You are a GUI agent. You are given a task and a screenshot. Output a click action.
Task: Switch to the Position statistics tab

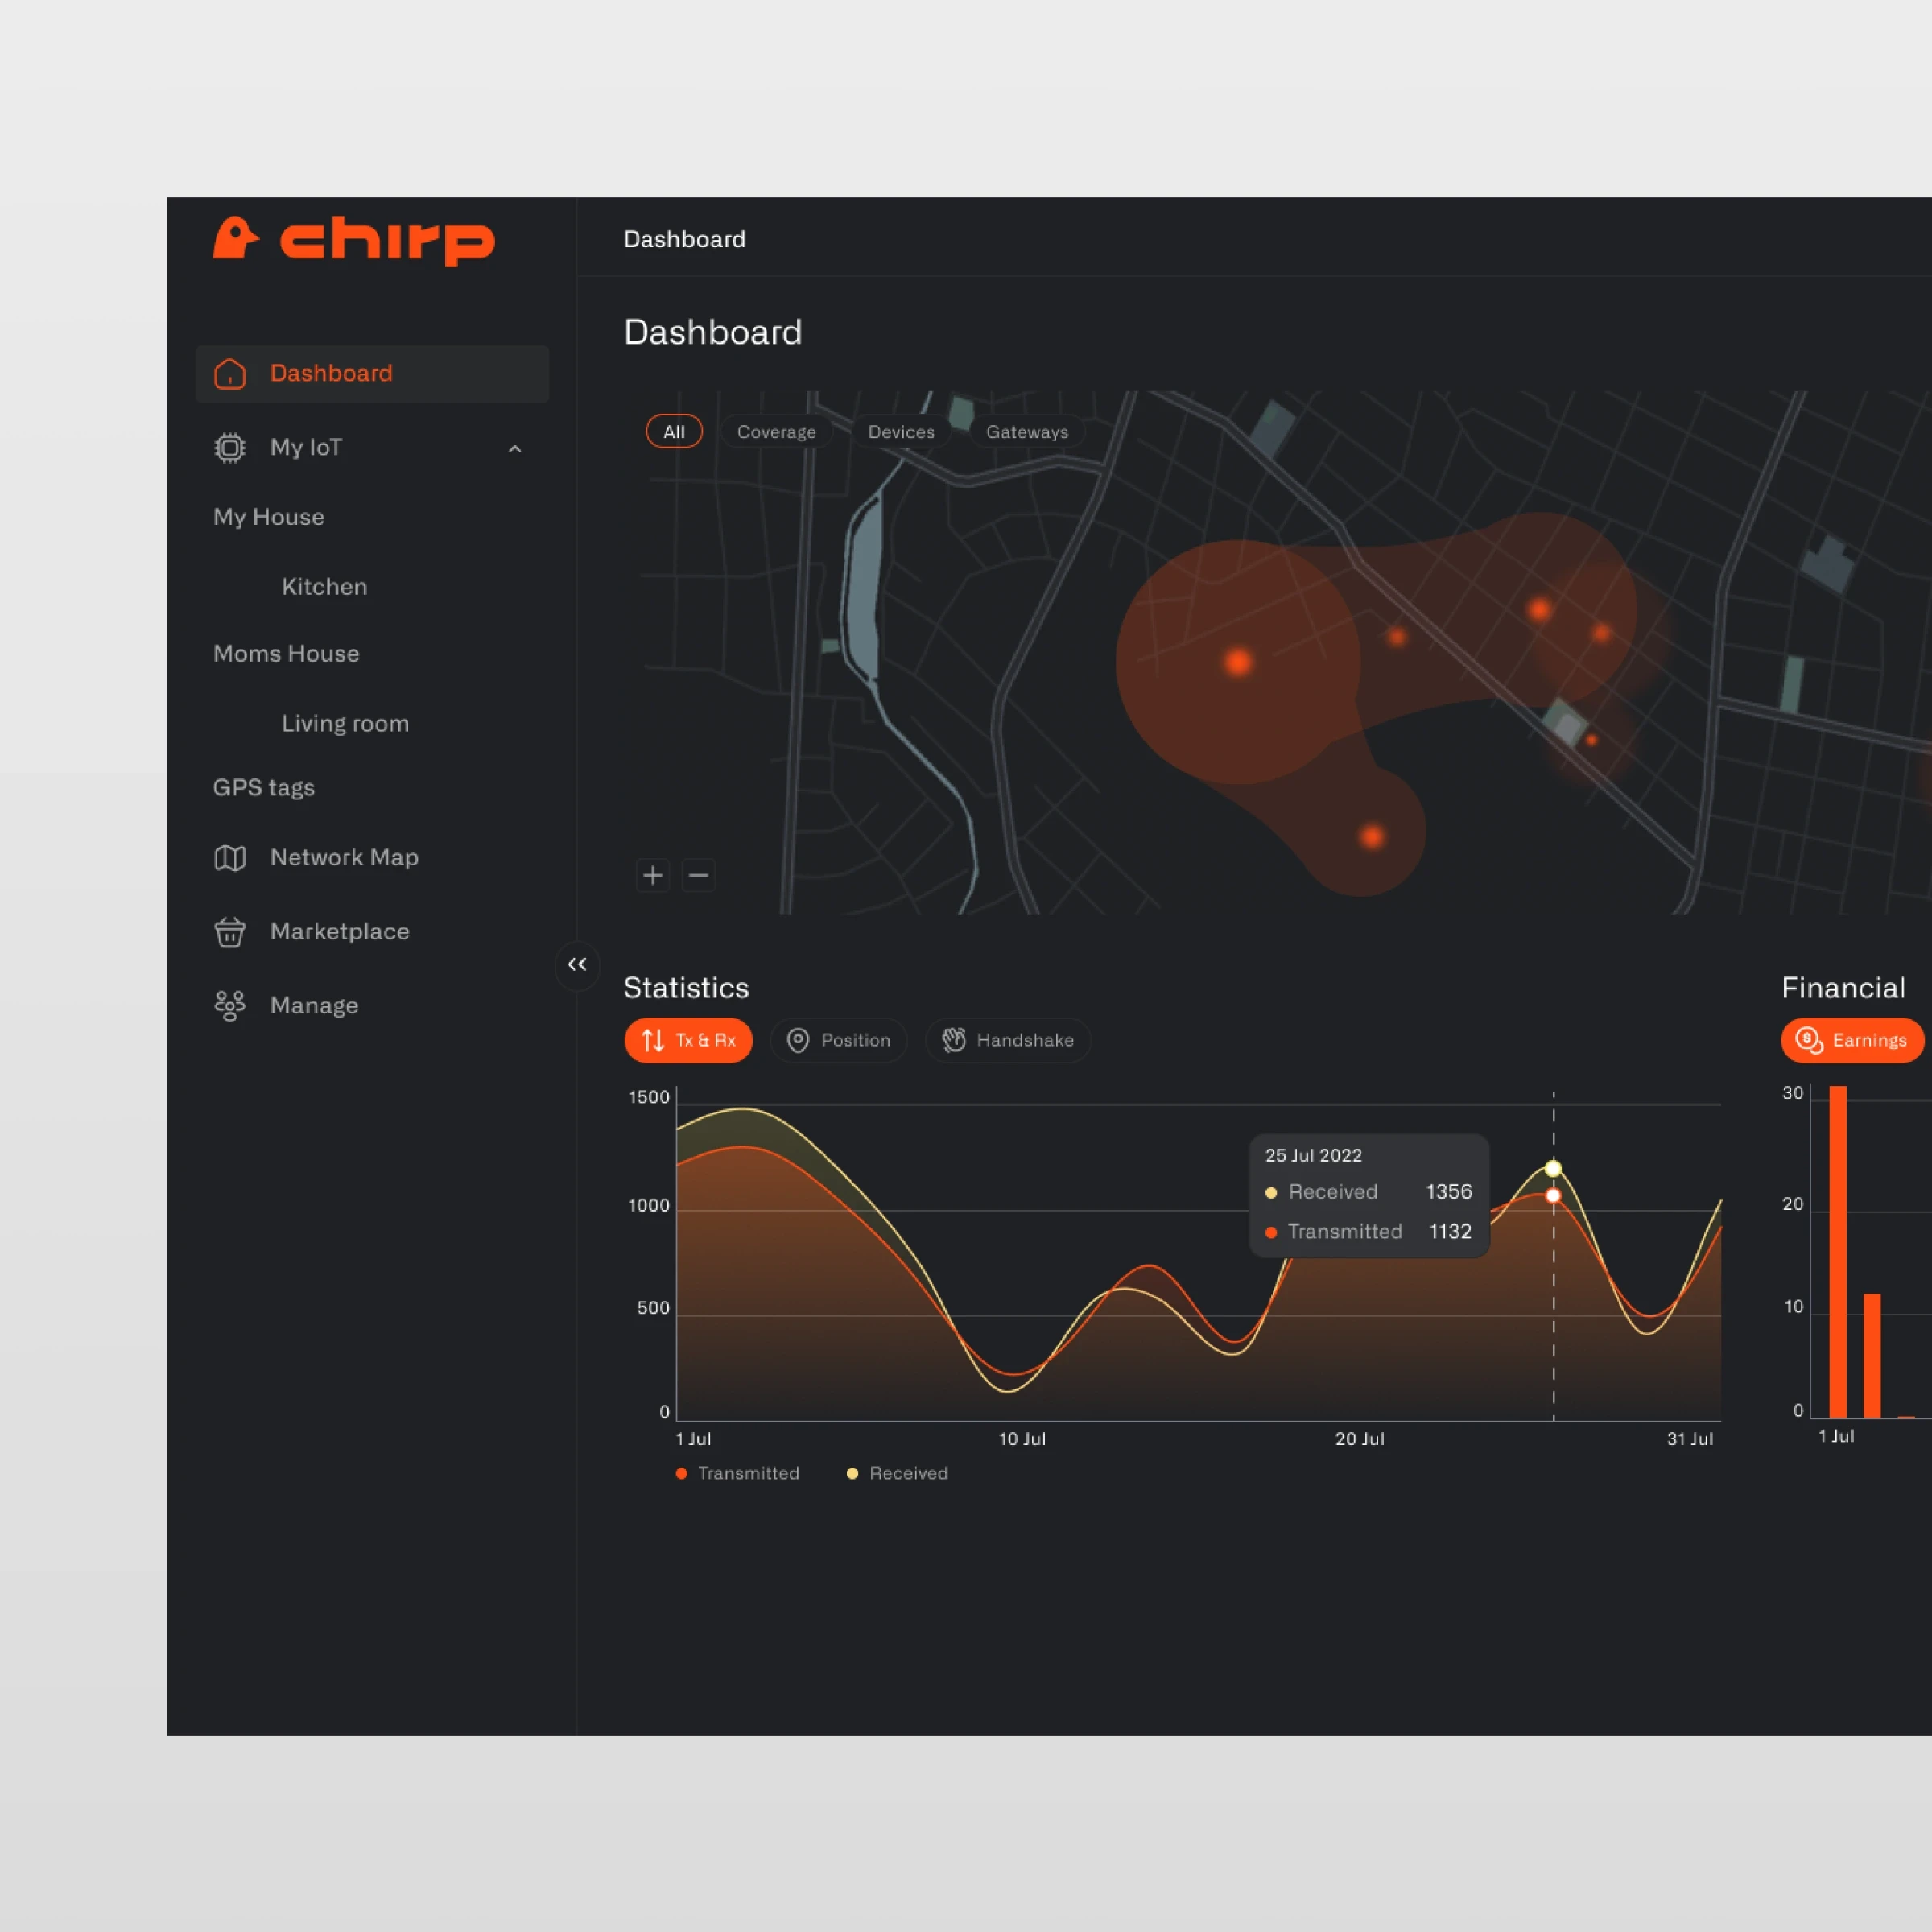click(838, 1040)
